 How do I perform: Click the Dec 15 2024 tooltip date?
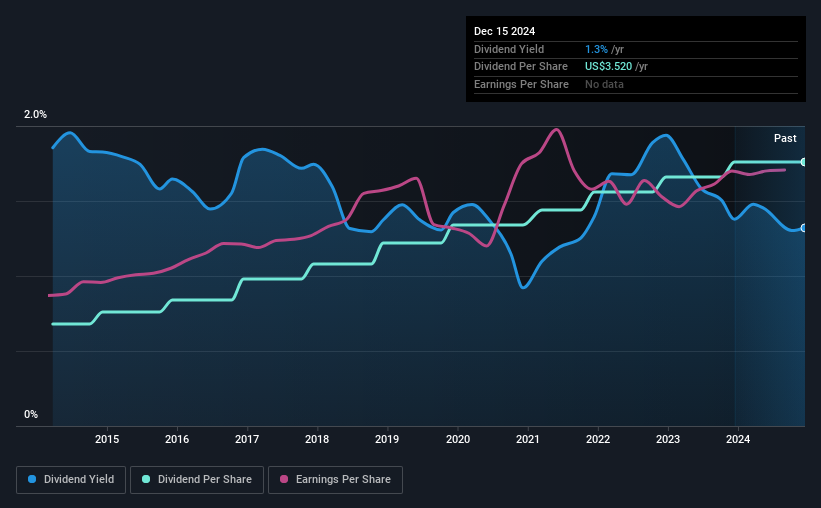504,31
